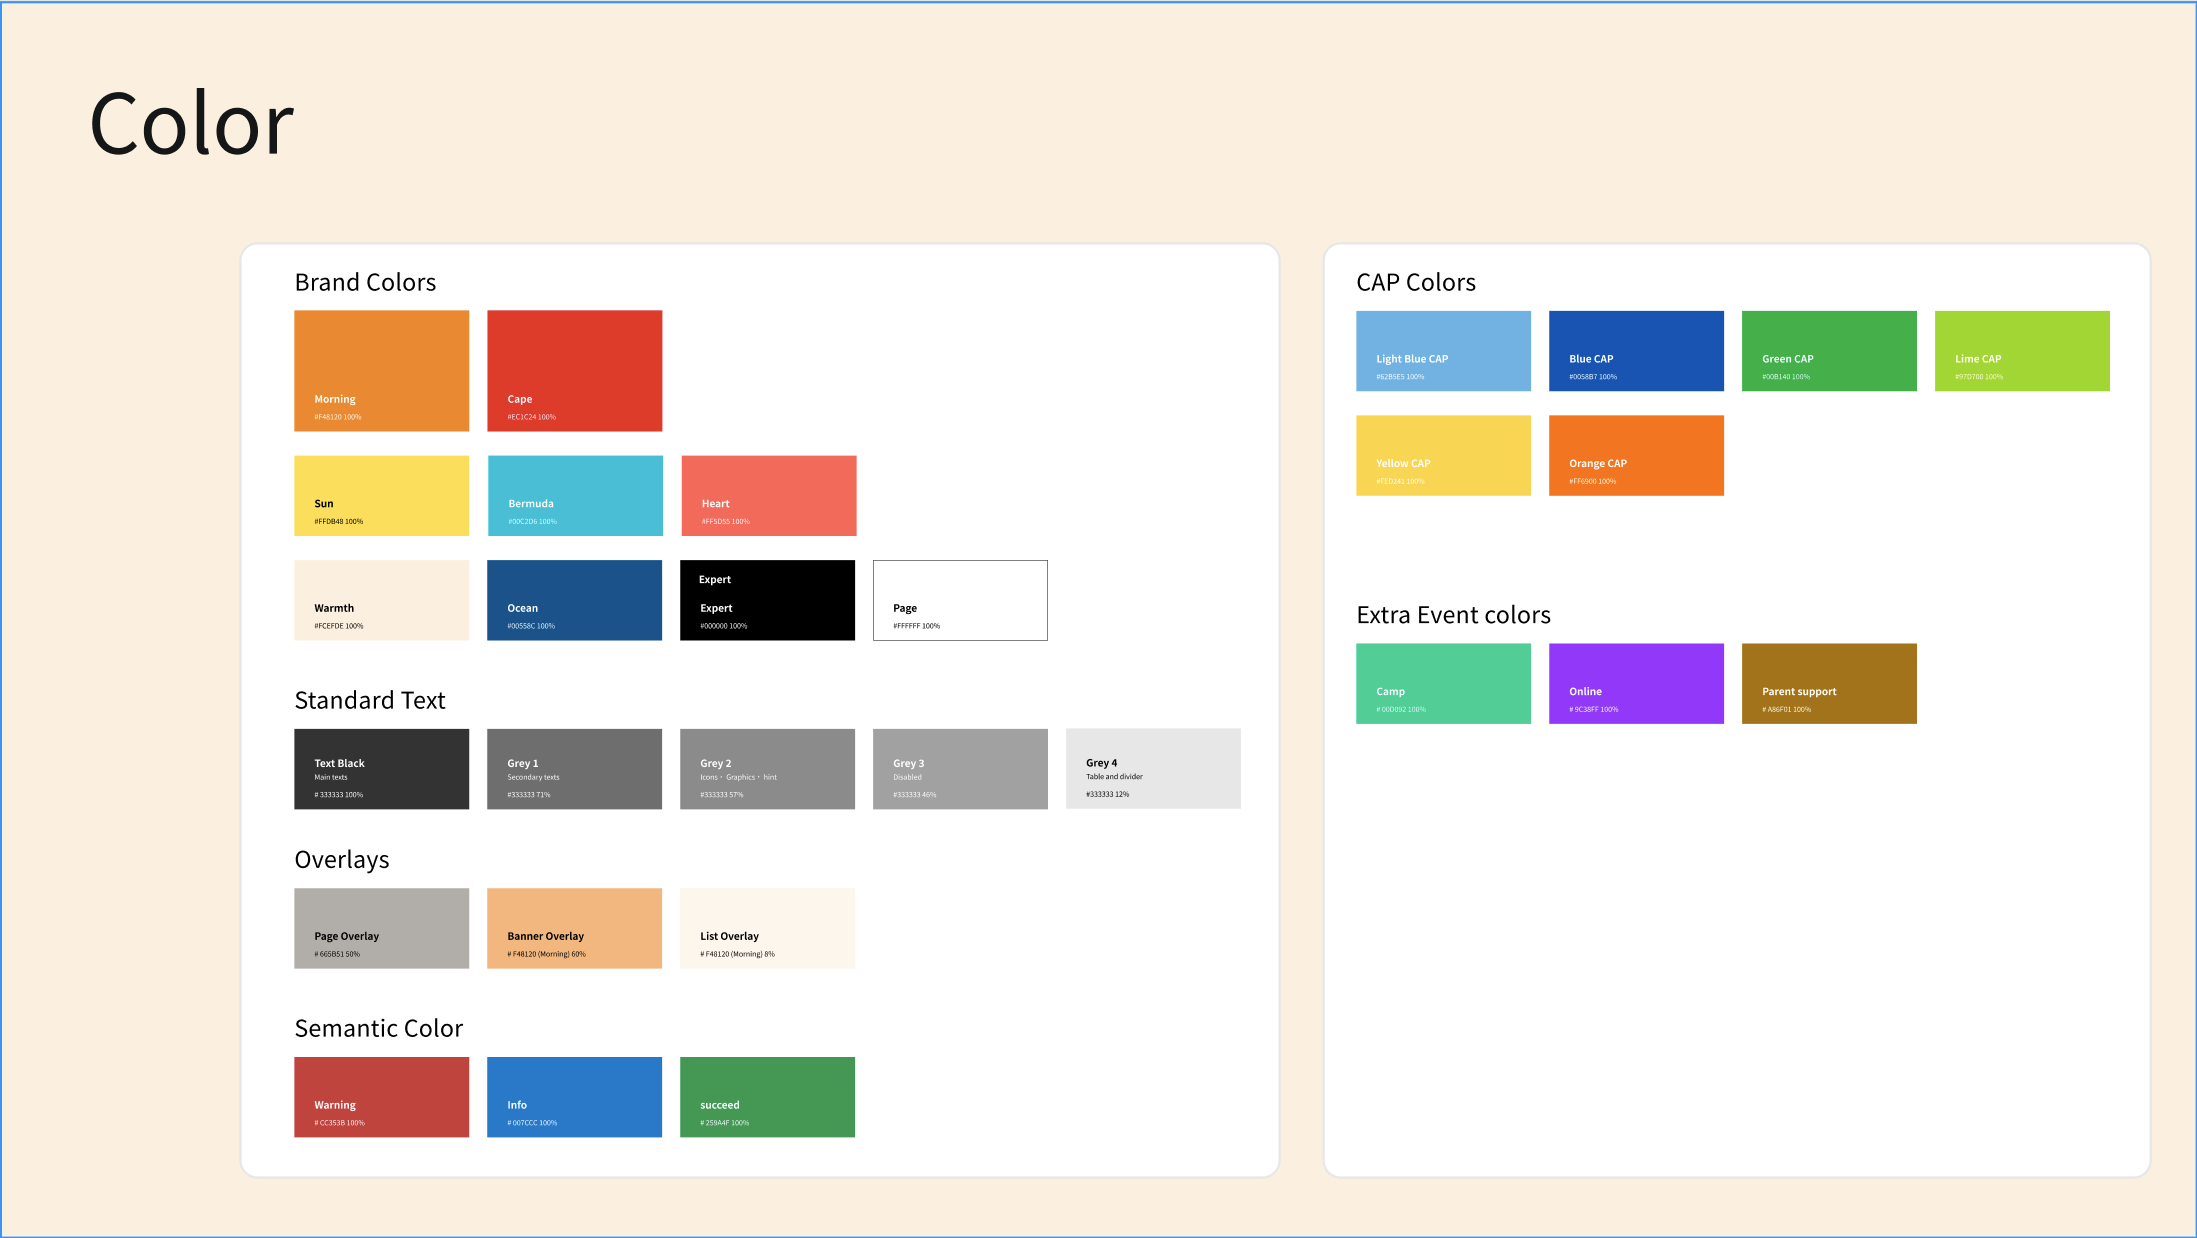
Task: Select the white Page swatch
Action: coord(960,600)
